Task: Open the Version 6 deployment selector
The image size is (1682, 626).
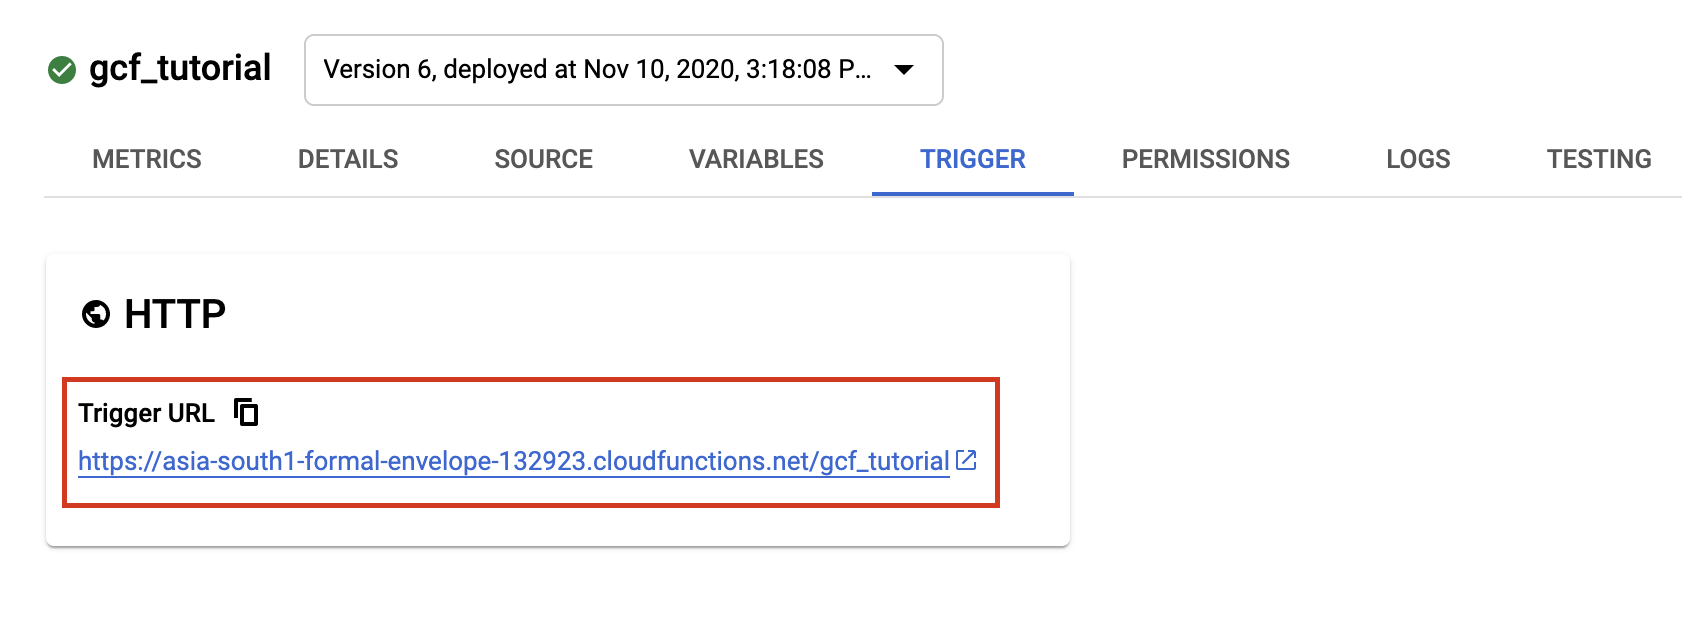Action: tap(624, 70)
